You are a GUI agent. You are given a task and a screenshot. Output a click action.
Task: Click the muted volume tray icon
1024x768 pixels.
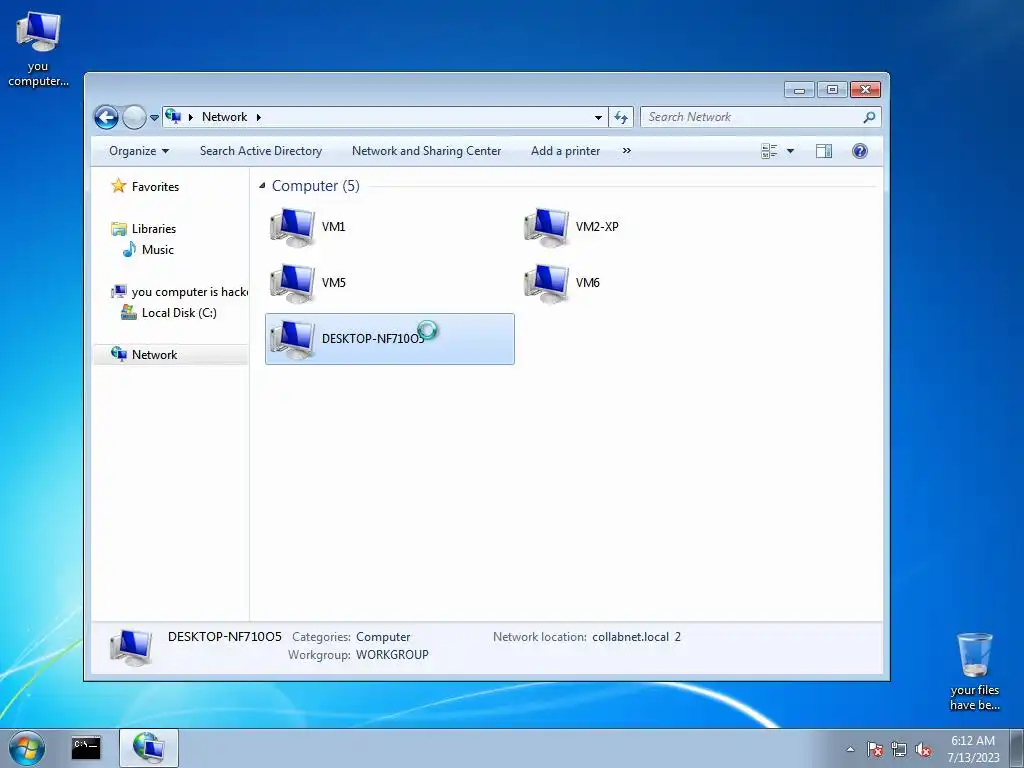pyautogui.click(x=923, y=749)
